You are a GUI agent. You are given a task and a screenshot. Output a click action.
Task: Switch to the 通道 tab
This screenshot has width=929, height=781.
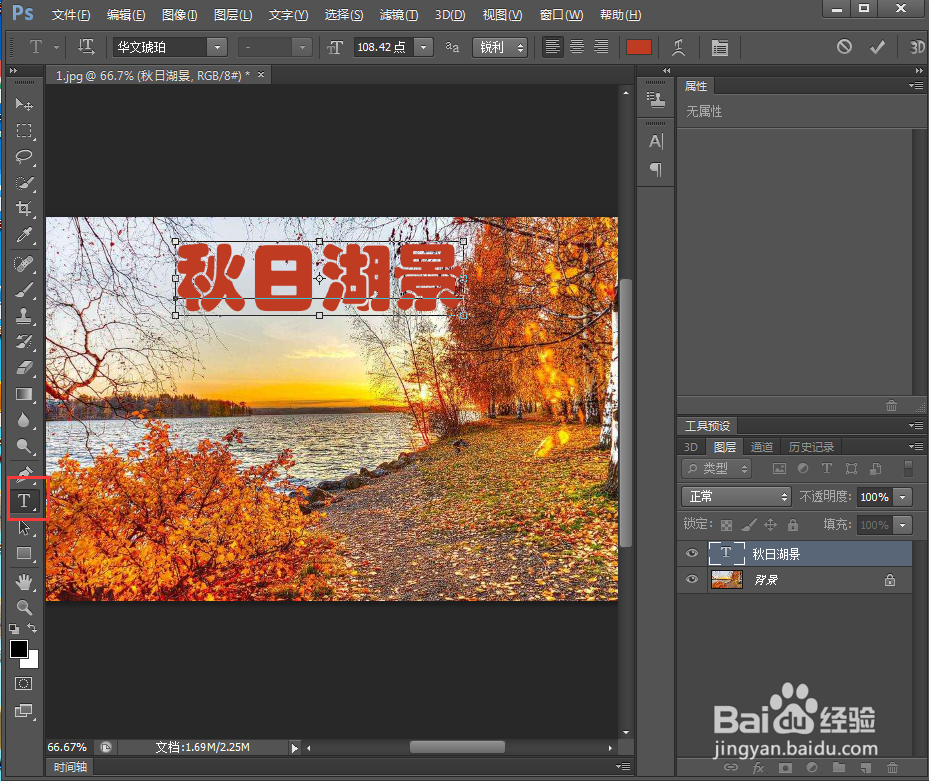[762, 446]
